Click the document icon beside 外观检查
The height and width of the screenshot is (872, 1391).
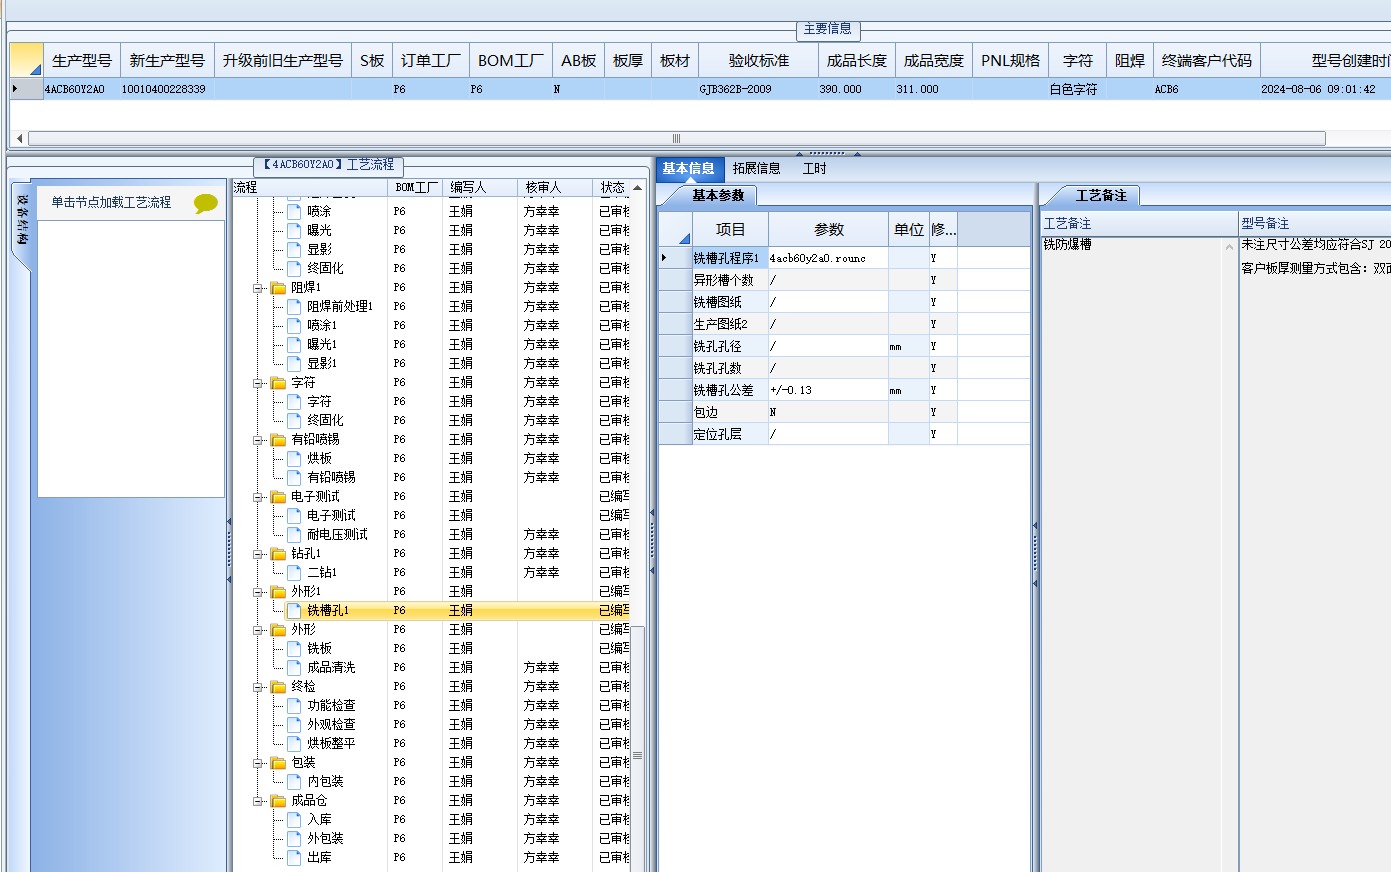(x=294, y=724)
